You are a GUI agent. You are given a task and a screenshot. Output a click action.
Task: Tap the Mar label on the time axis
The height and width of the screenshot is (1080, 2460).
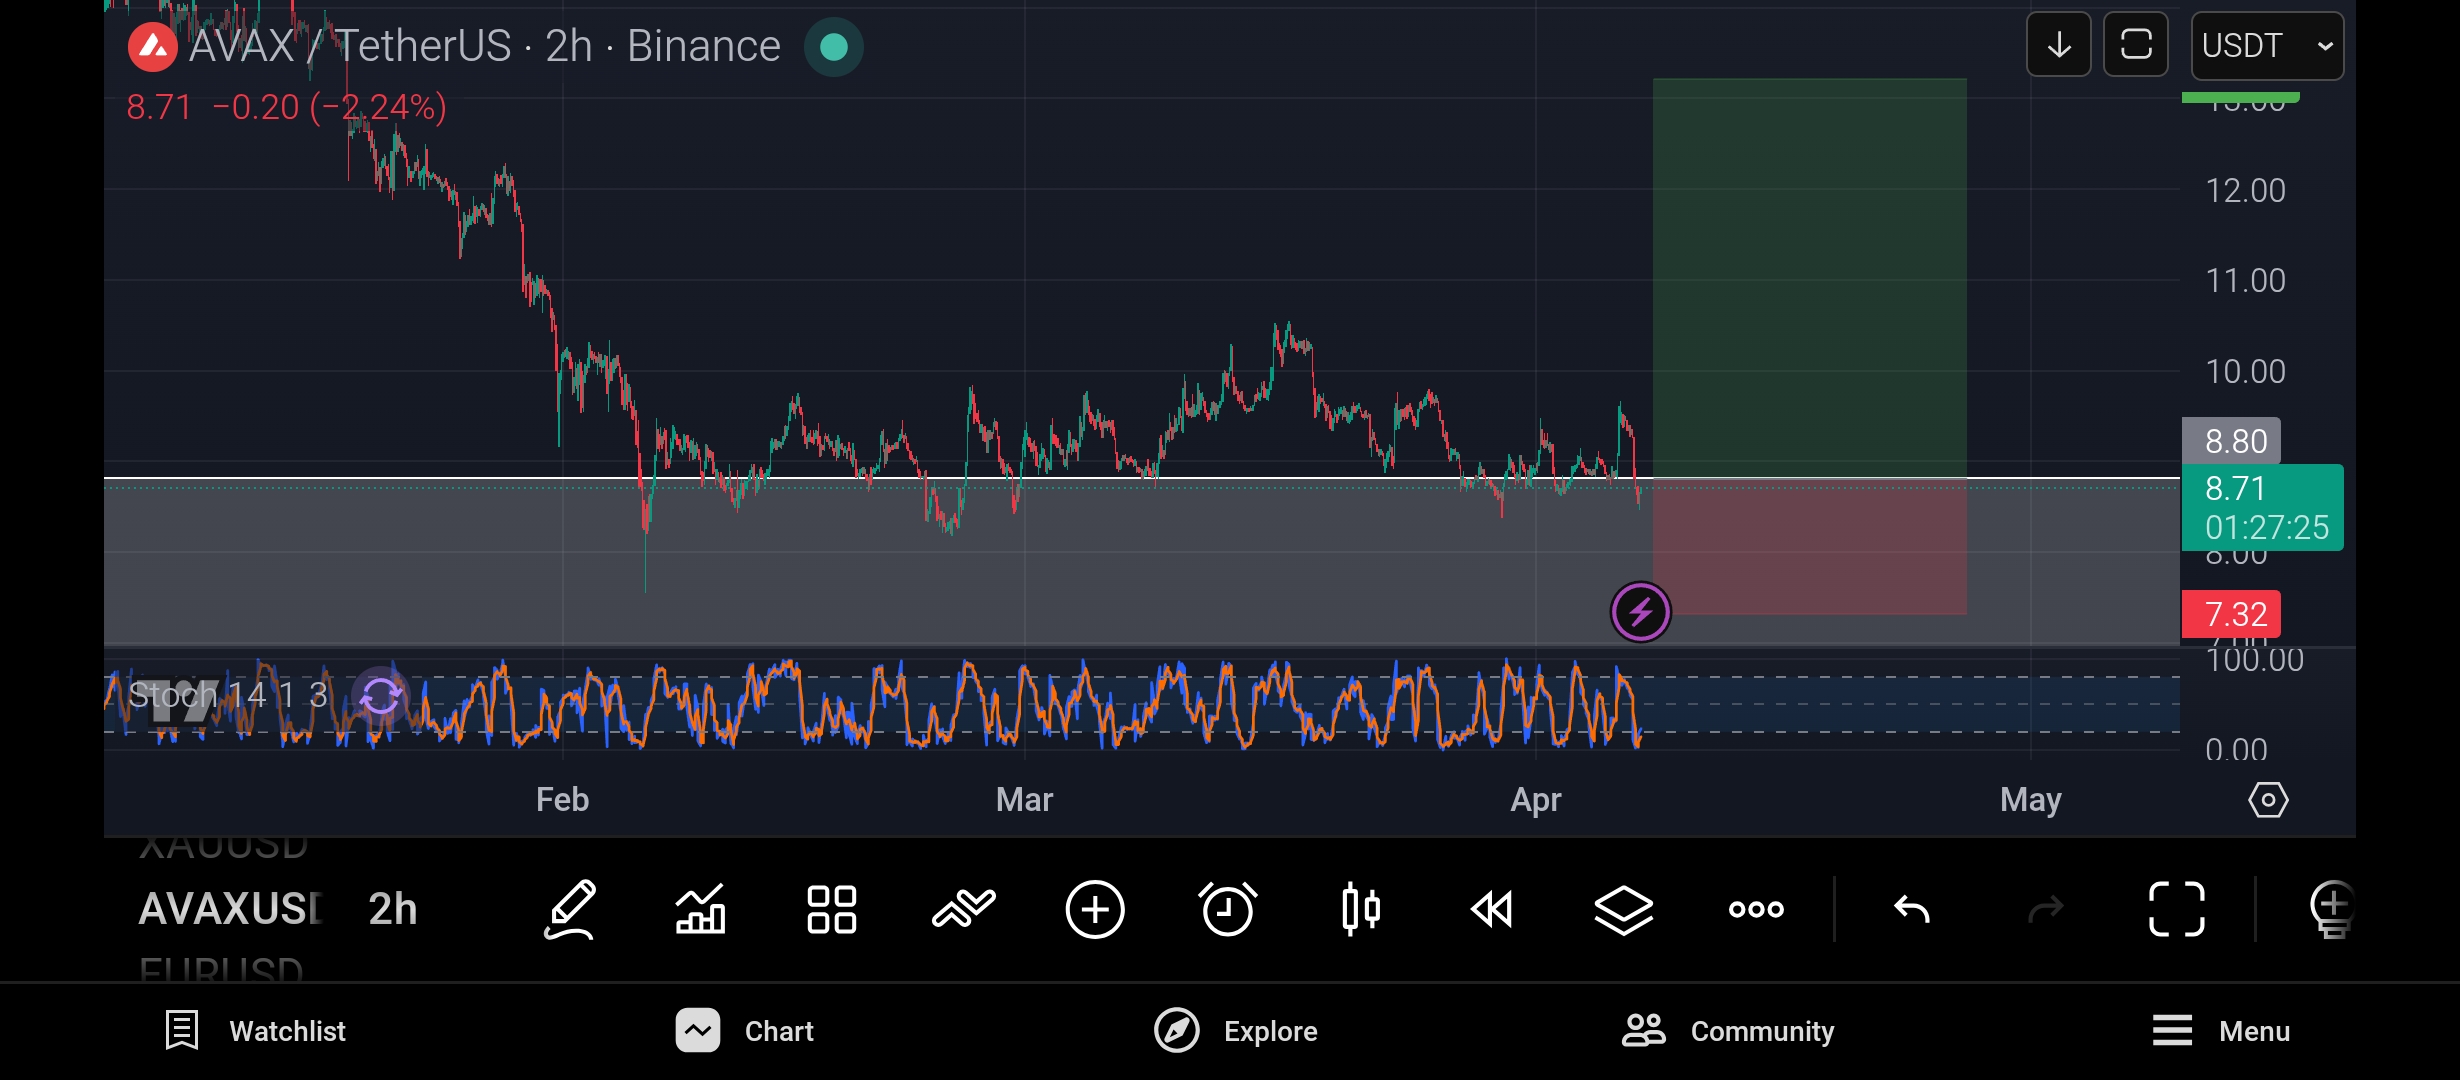pos(1024,800)
